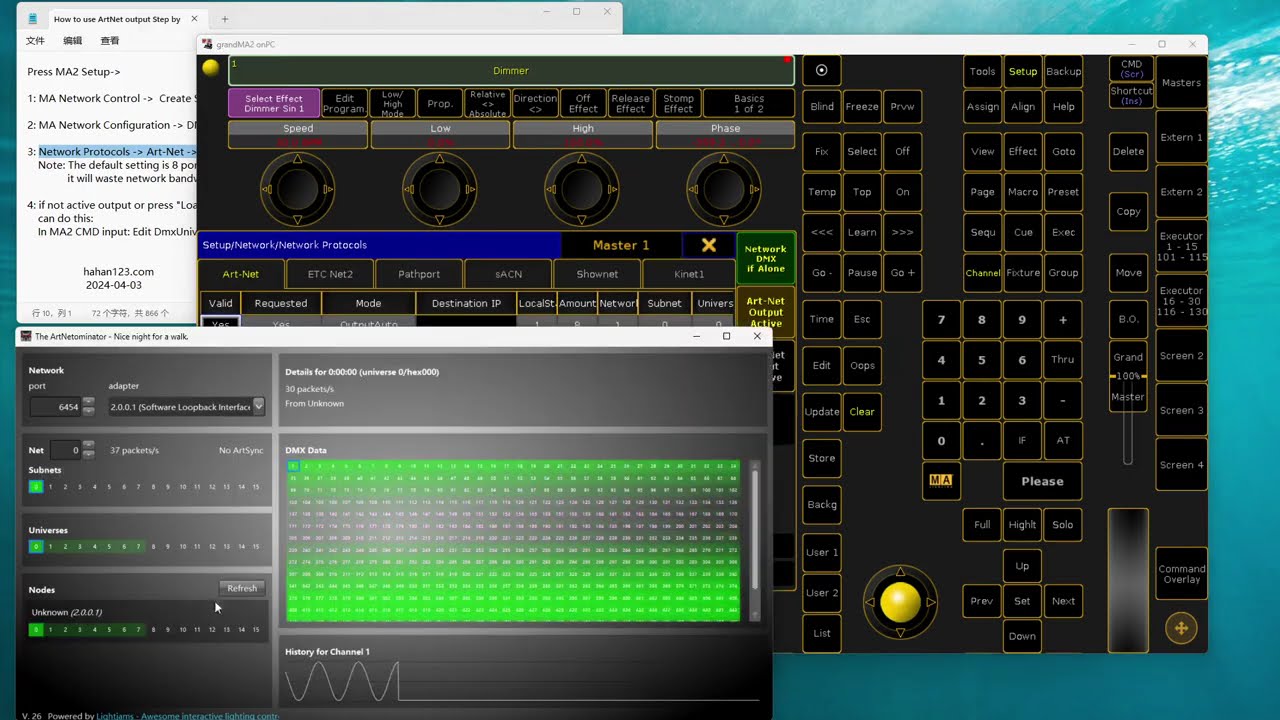The image size is (1280, 720).
Task: Click the >>> key in grandMA2
Action: [x=902, y=232]
